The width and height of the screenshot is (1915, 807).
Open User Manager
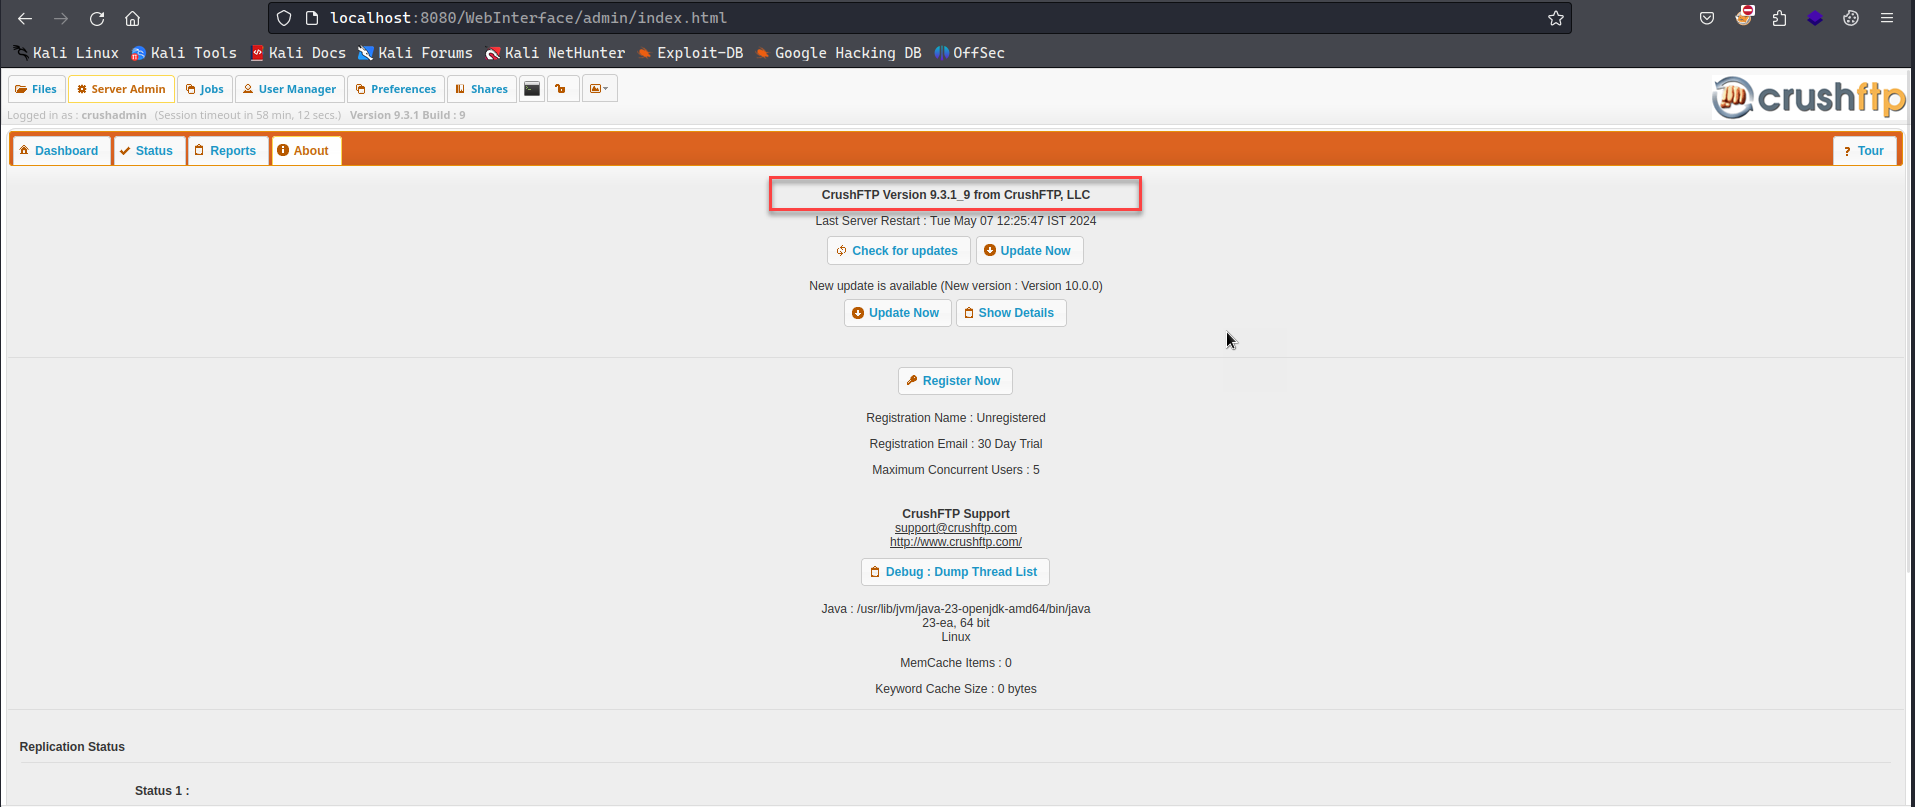[290, 89]
